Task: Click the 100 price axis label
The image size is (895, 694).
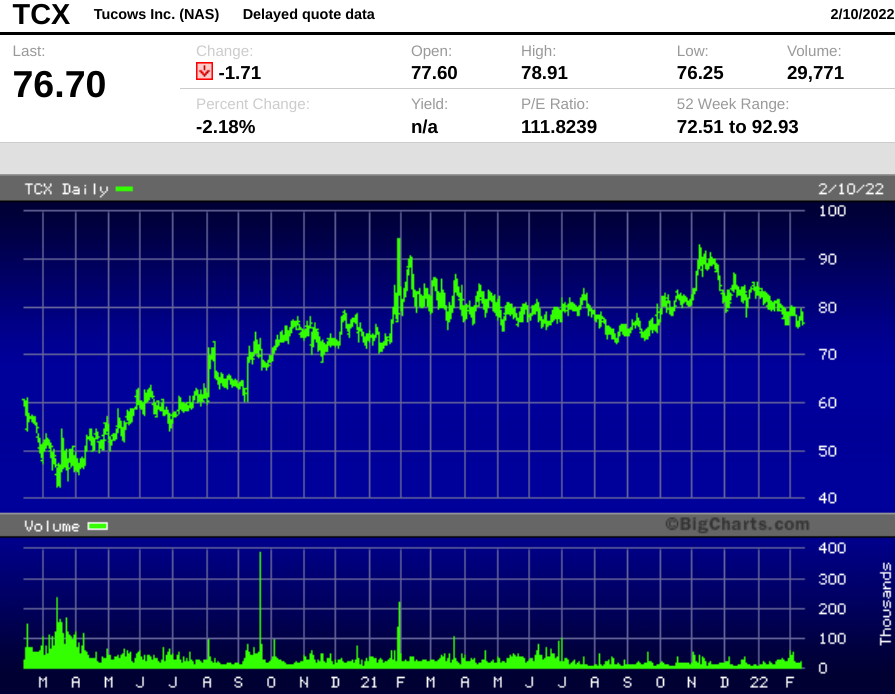Action: (x=832, y=211)
